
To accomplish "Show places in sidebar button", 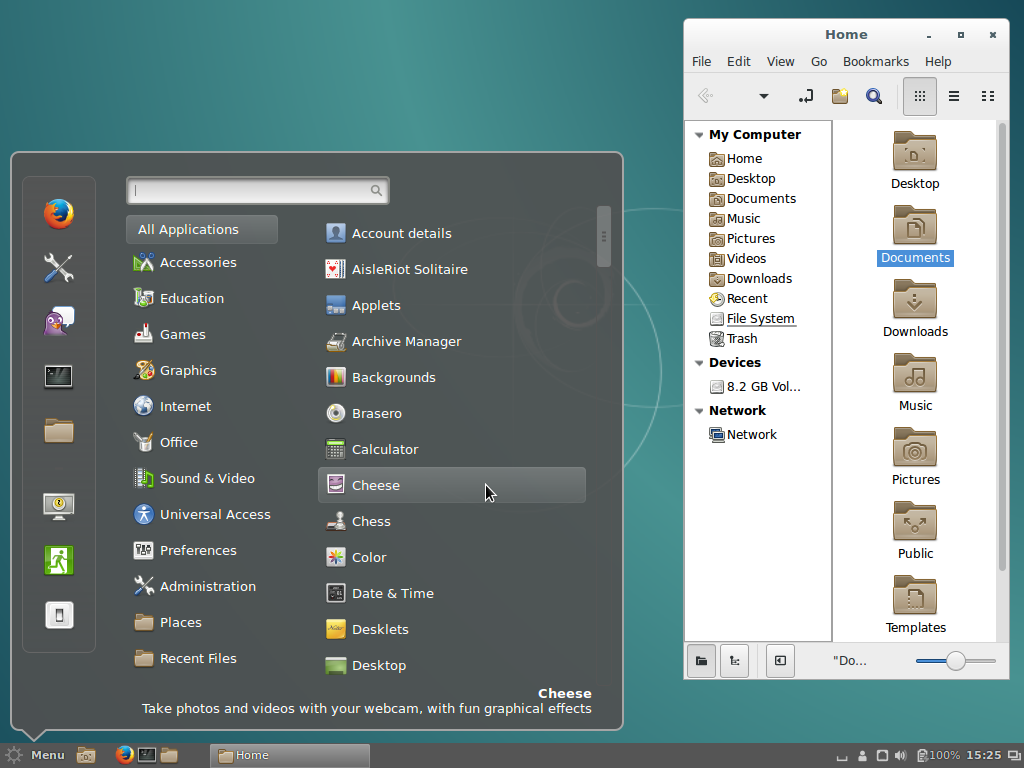I will pyautogui.click(x=701, y=661).
